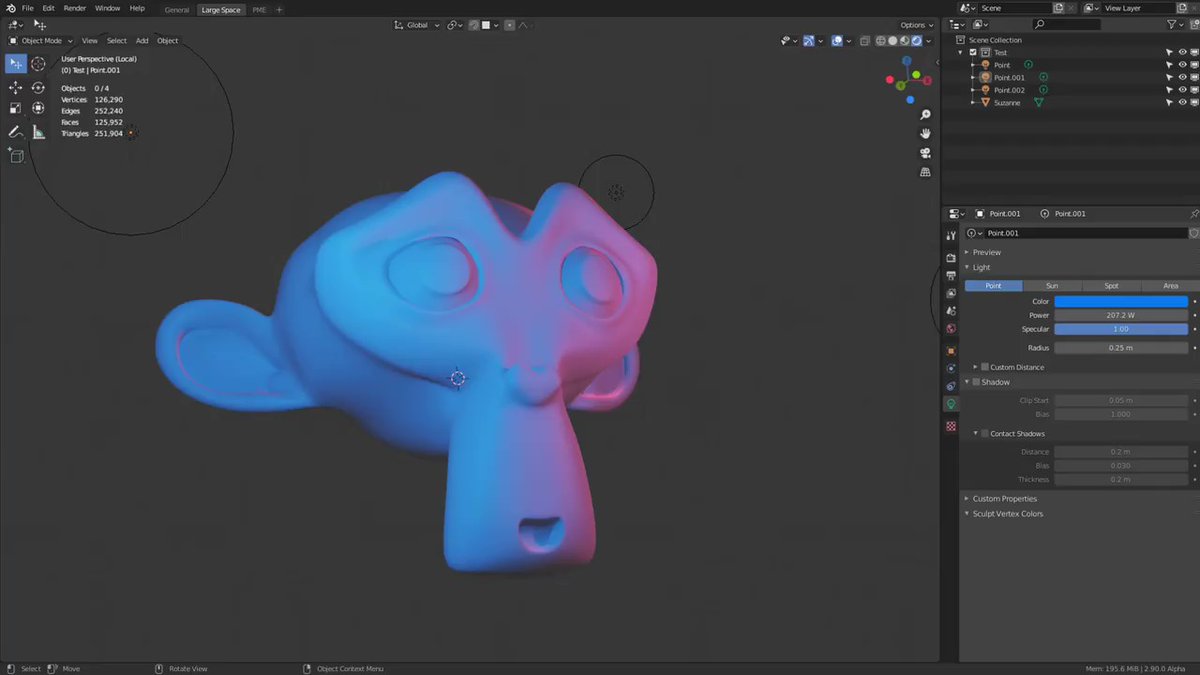1200x675 pixels.
Task: Open the viewport Add menu
Action: tap(142, 41)
